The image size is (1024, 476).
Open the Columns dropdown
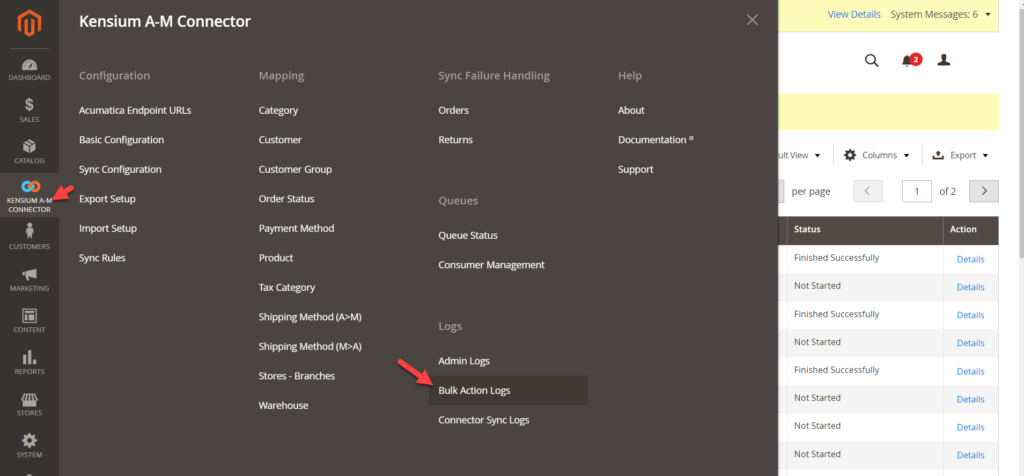point(876,155)
